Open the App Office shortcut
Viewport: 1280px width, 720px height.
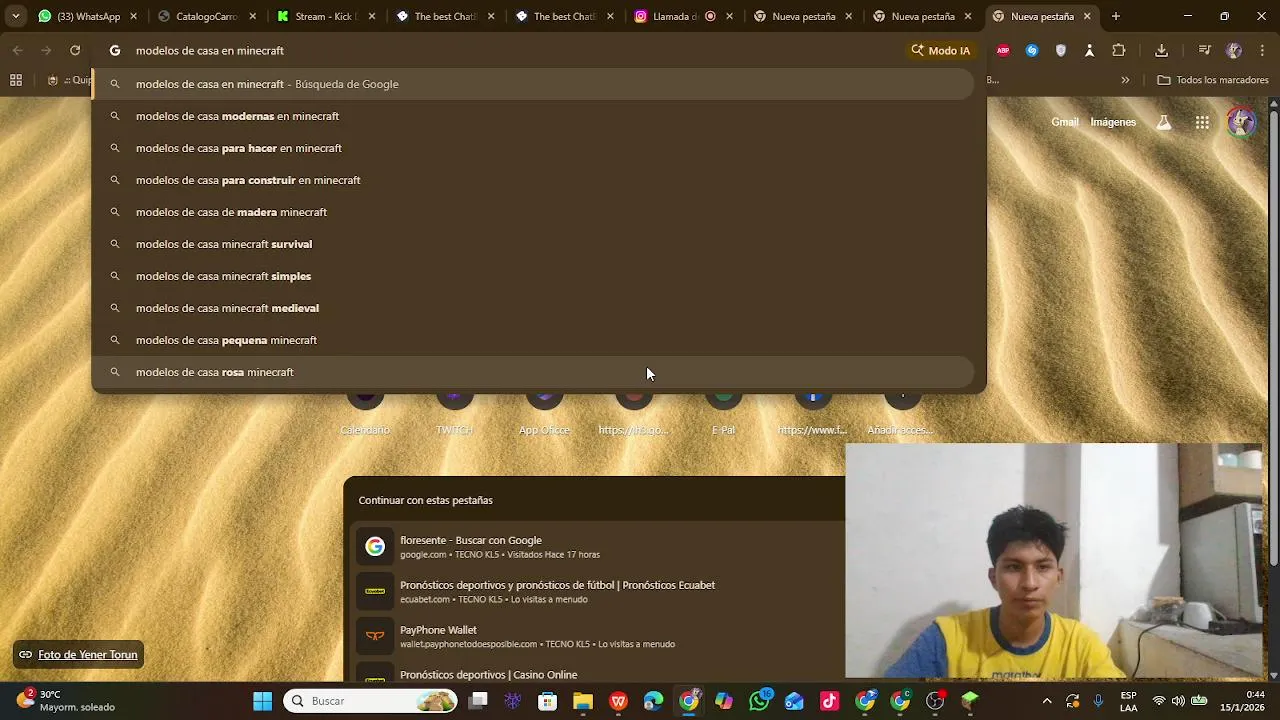(x=544, y=411)
